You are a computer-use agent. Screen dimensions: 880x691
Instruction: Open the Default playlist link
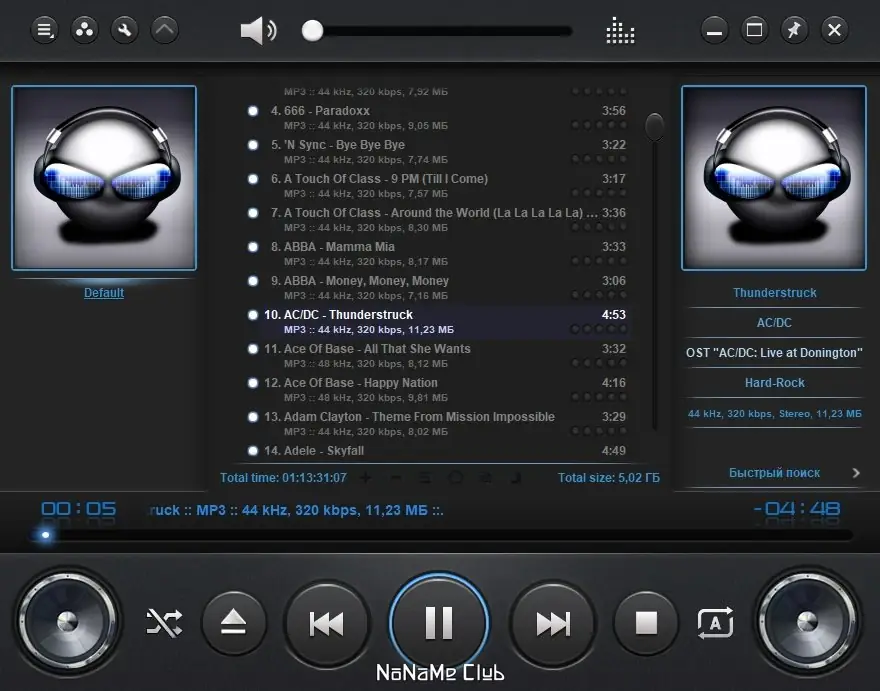[x=104, y=292]
